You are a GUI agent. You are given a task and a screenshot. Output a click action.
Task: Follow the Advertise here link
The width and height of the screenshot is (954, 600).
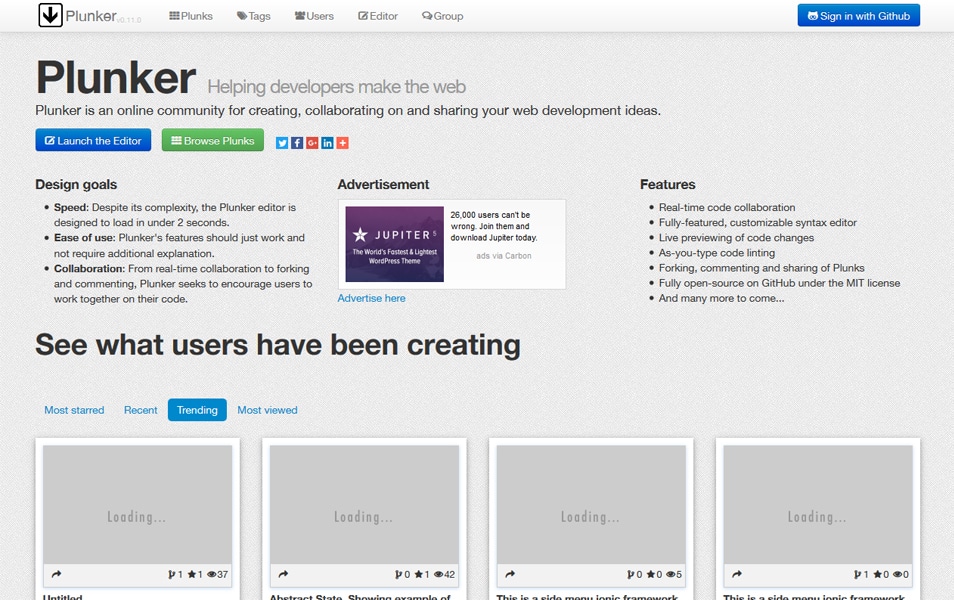tap(371, 298)
